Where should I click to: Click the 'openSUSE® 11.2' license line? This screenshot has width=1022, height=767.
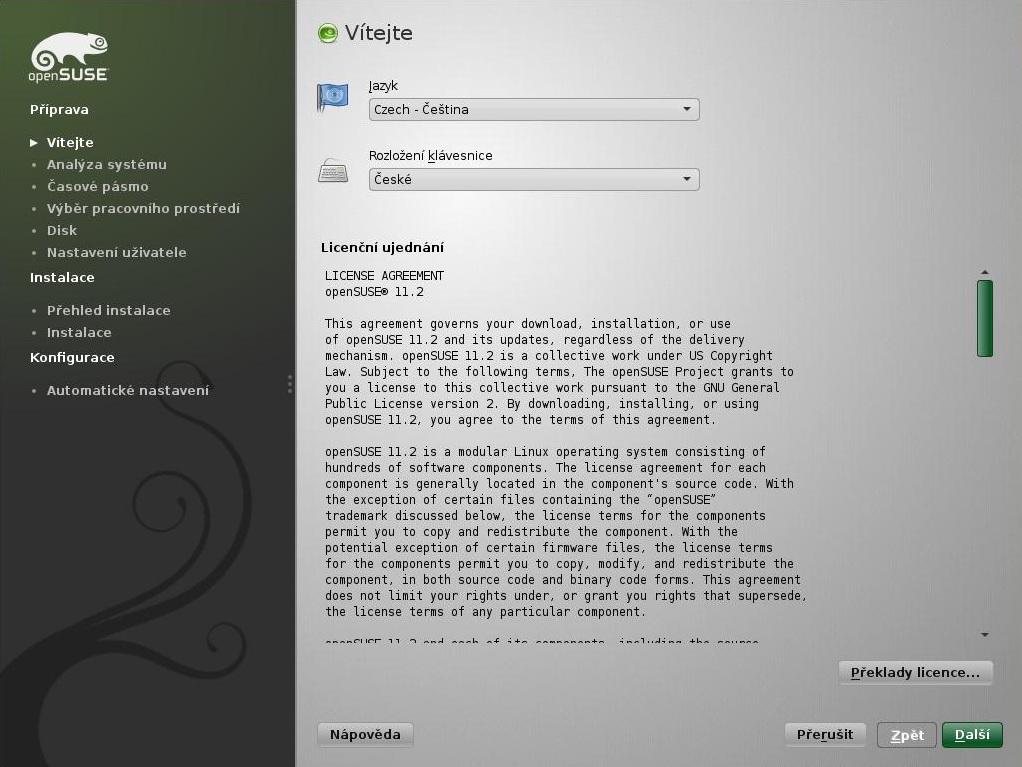point(374,292)
